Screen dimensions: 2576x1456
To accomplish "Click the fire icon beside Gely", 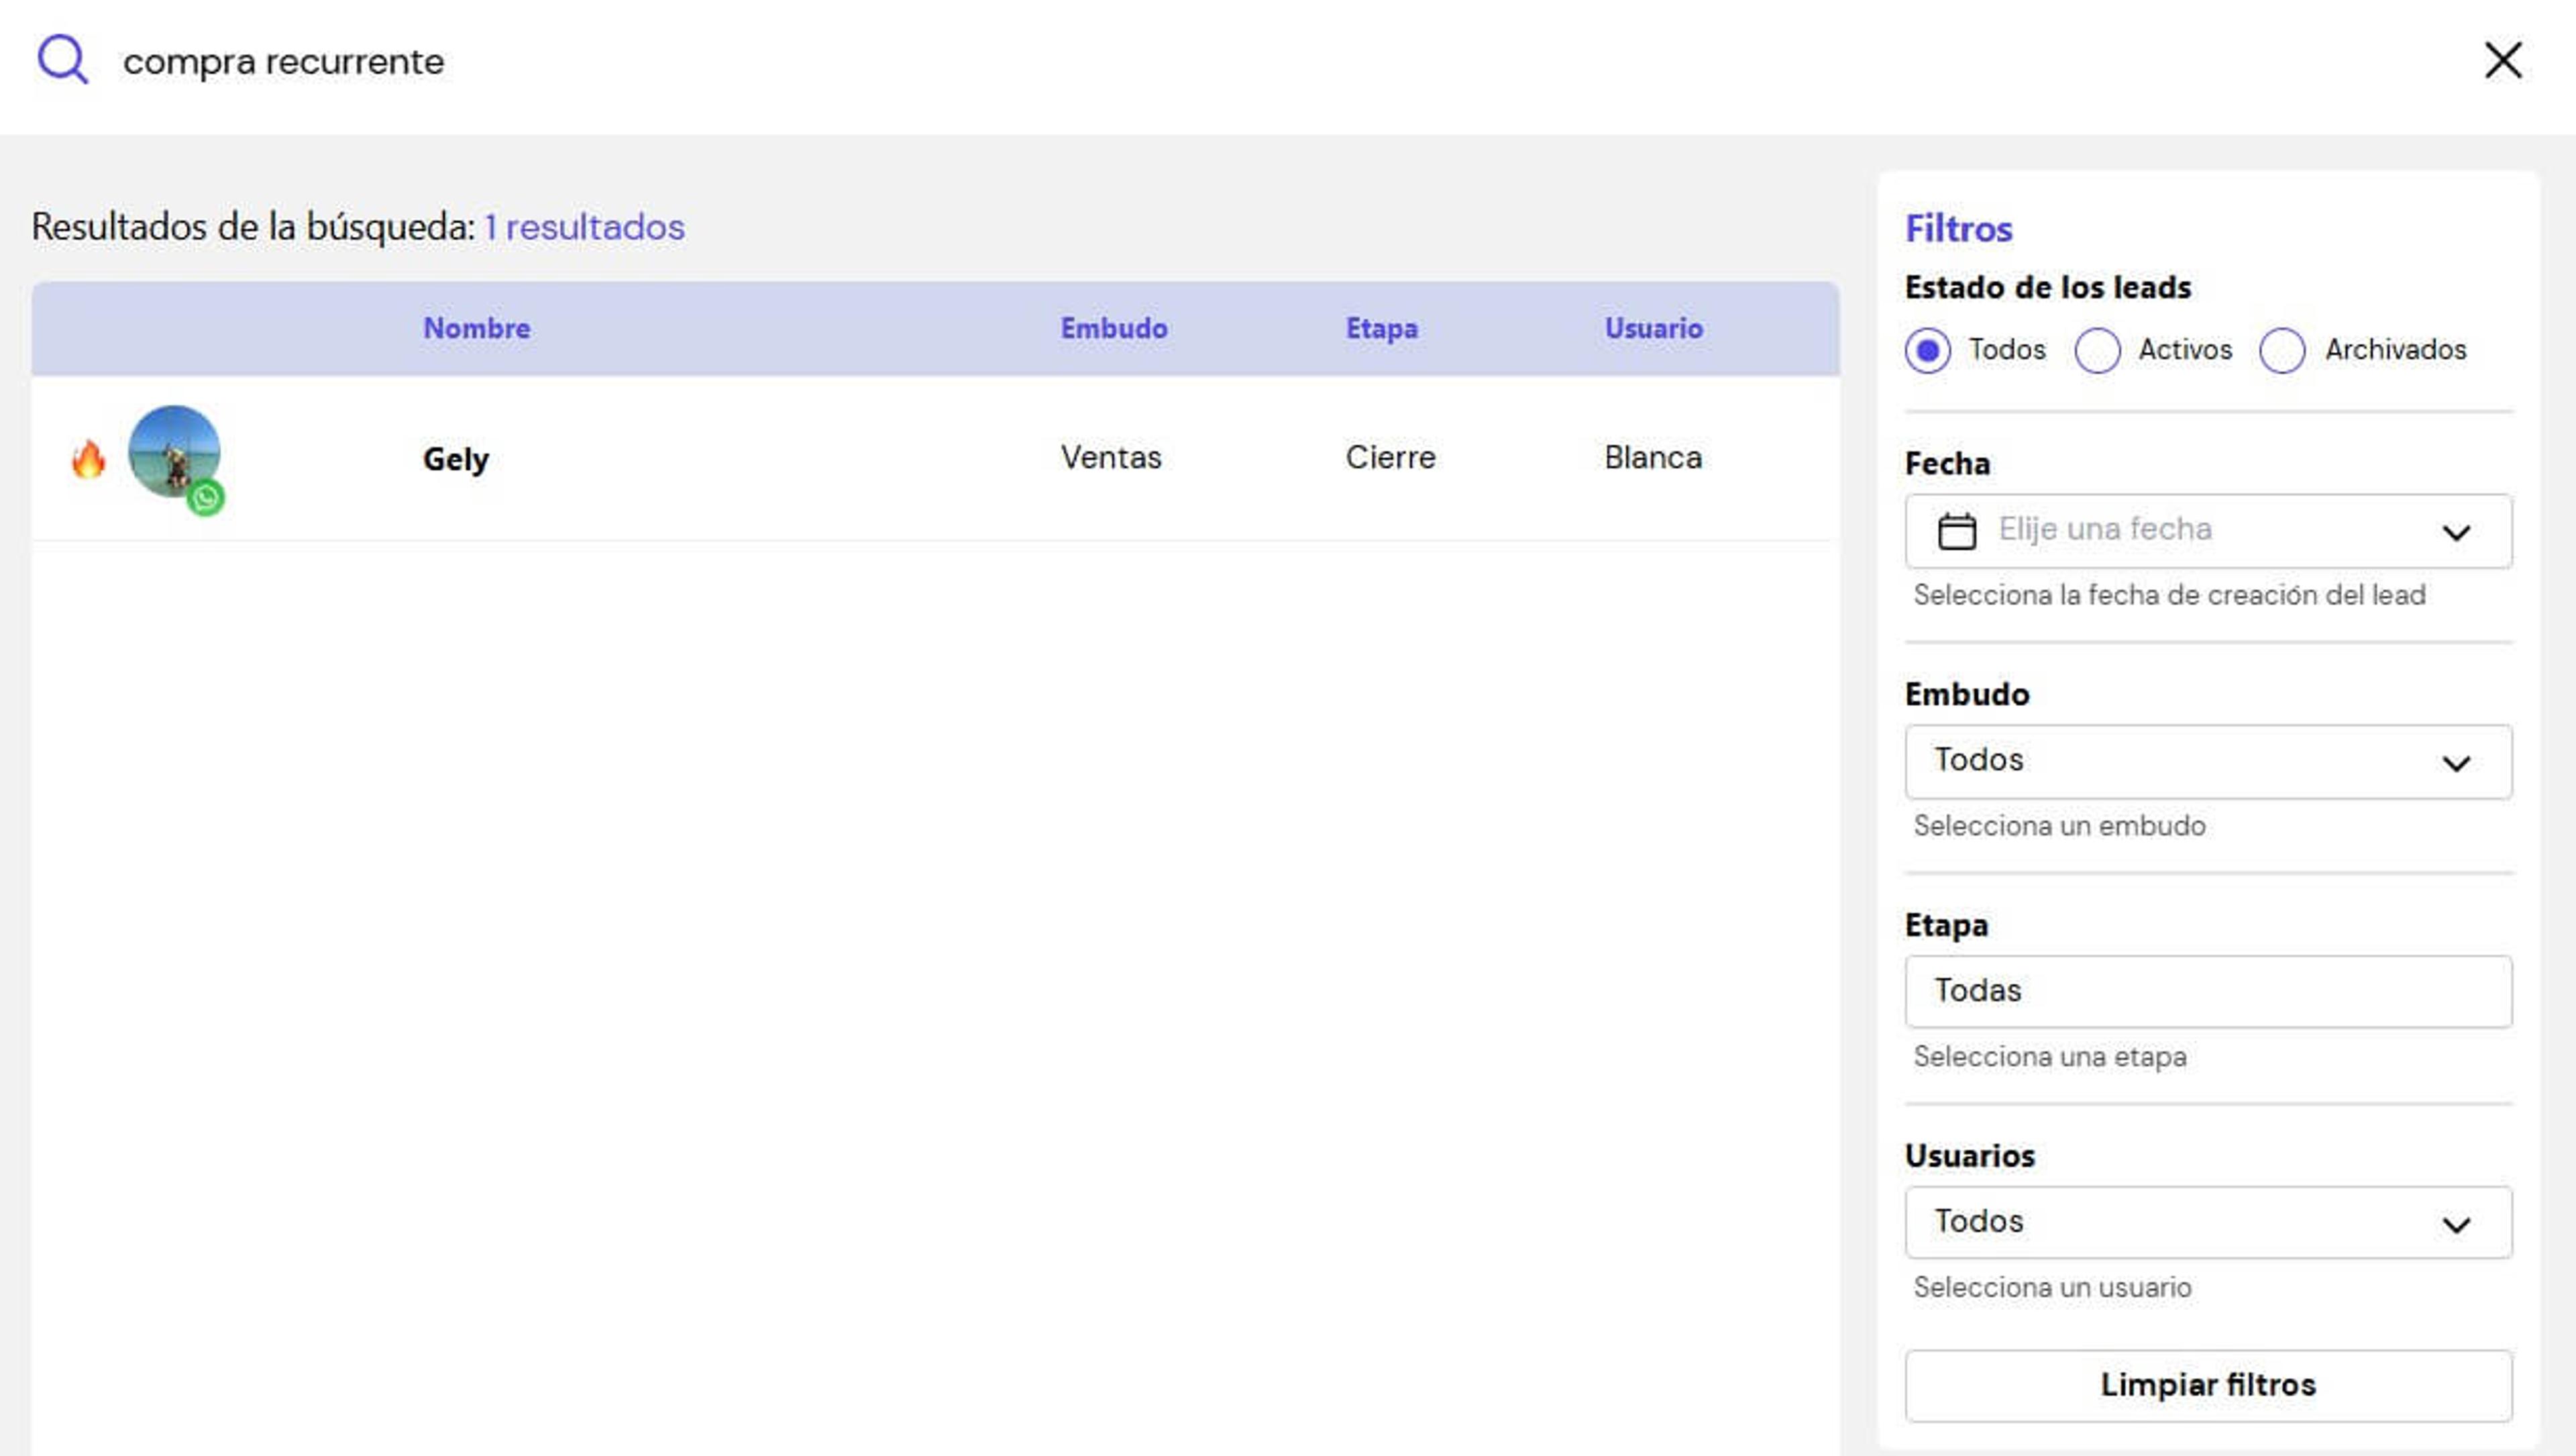I will pos(88,459).
